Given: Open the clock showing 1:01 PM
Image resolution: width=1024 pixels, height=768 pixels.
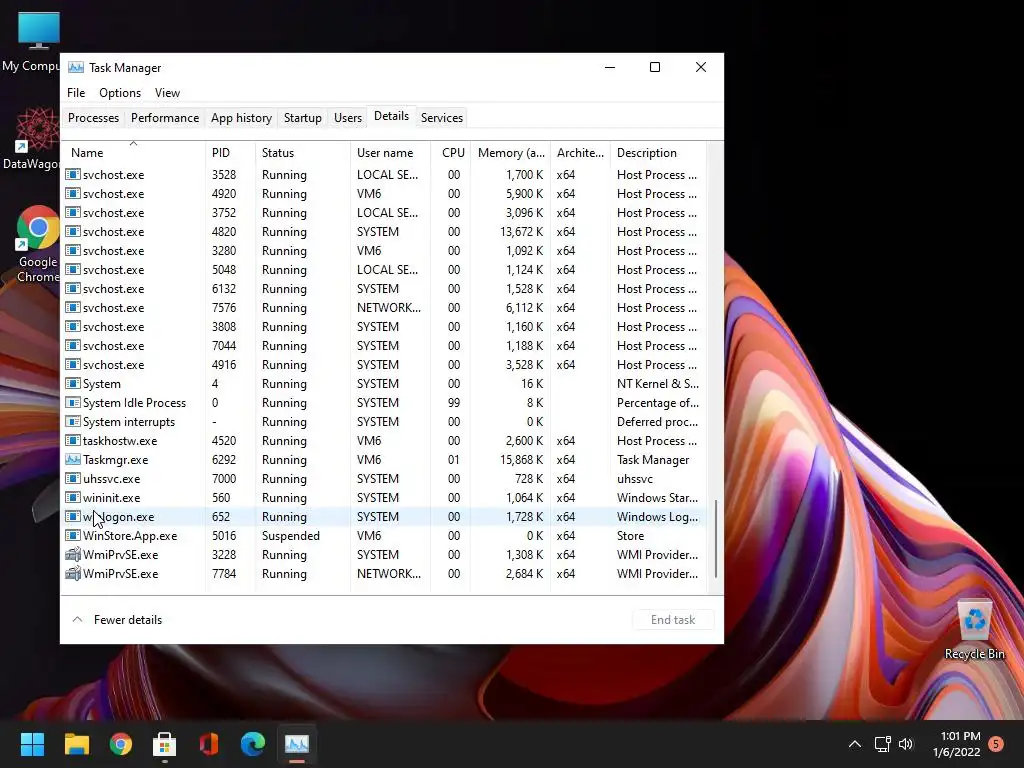Looking at the screenshot, I should click(957, 744).
